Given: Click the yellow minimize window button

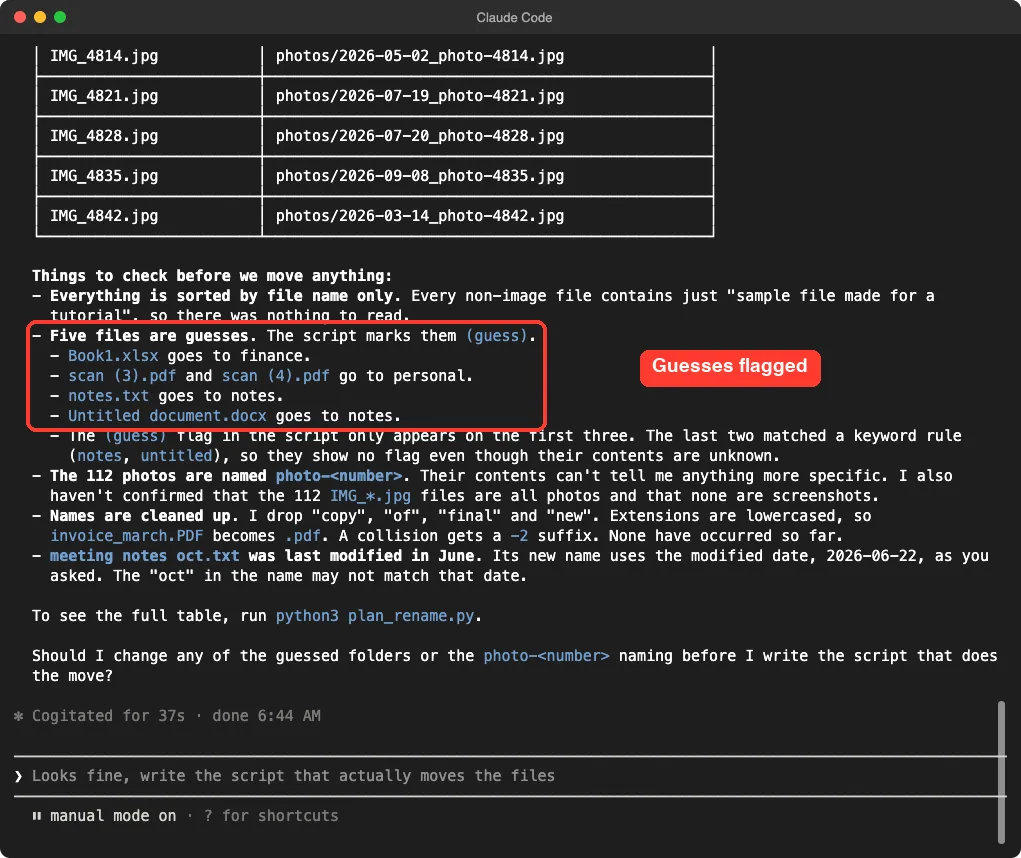Looking at the screenshot, I should click(x=40, y=18).
